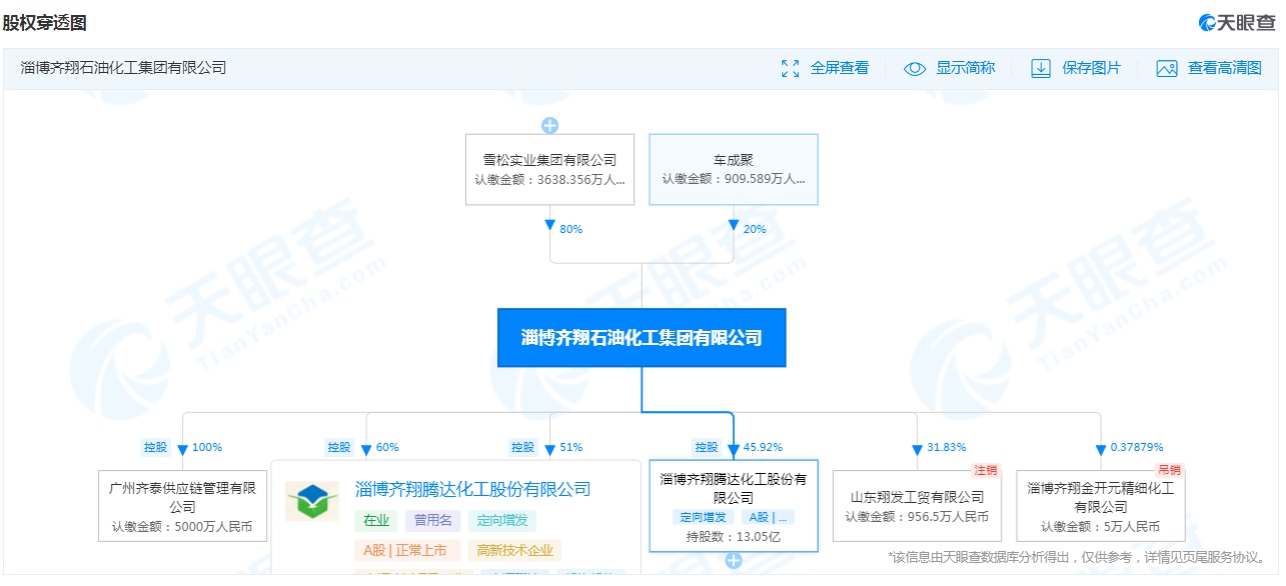Click the 控股 badge next to 51%

point(524,447)
